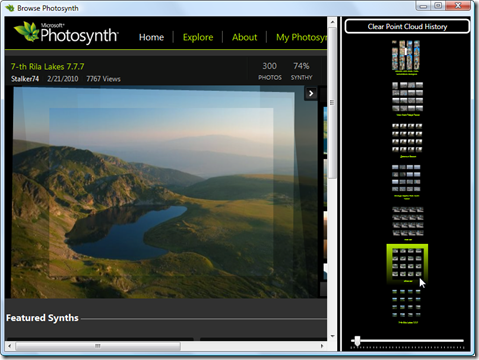Select the second history thumbnail grid
Screen dimensions: 479x360
(407, 99)
